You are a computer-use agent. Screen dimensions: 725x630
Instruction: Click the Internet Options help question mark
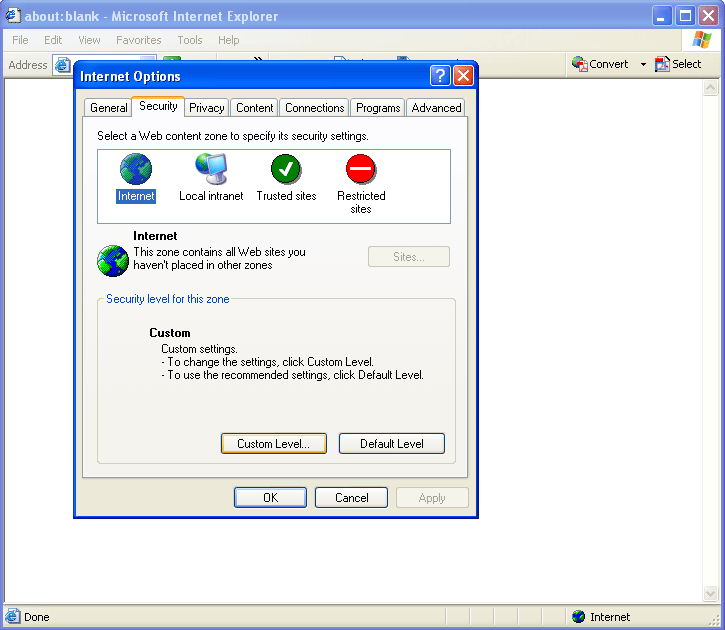[x=440, y=76]
